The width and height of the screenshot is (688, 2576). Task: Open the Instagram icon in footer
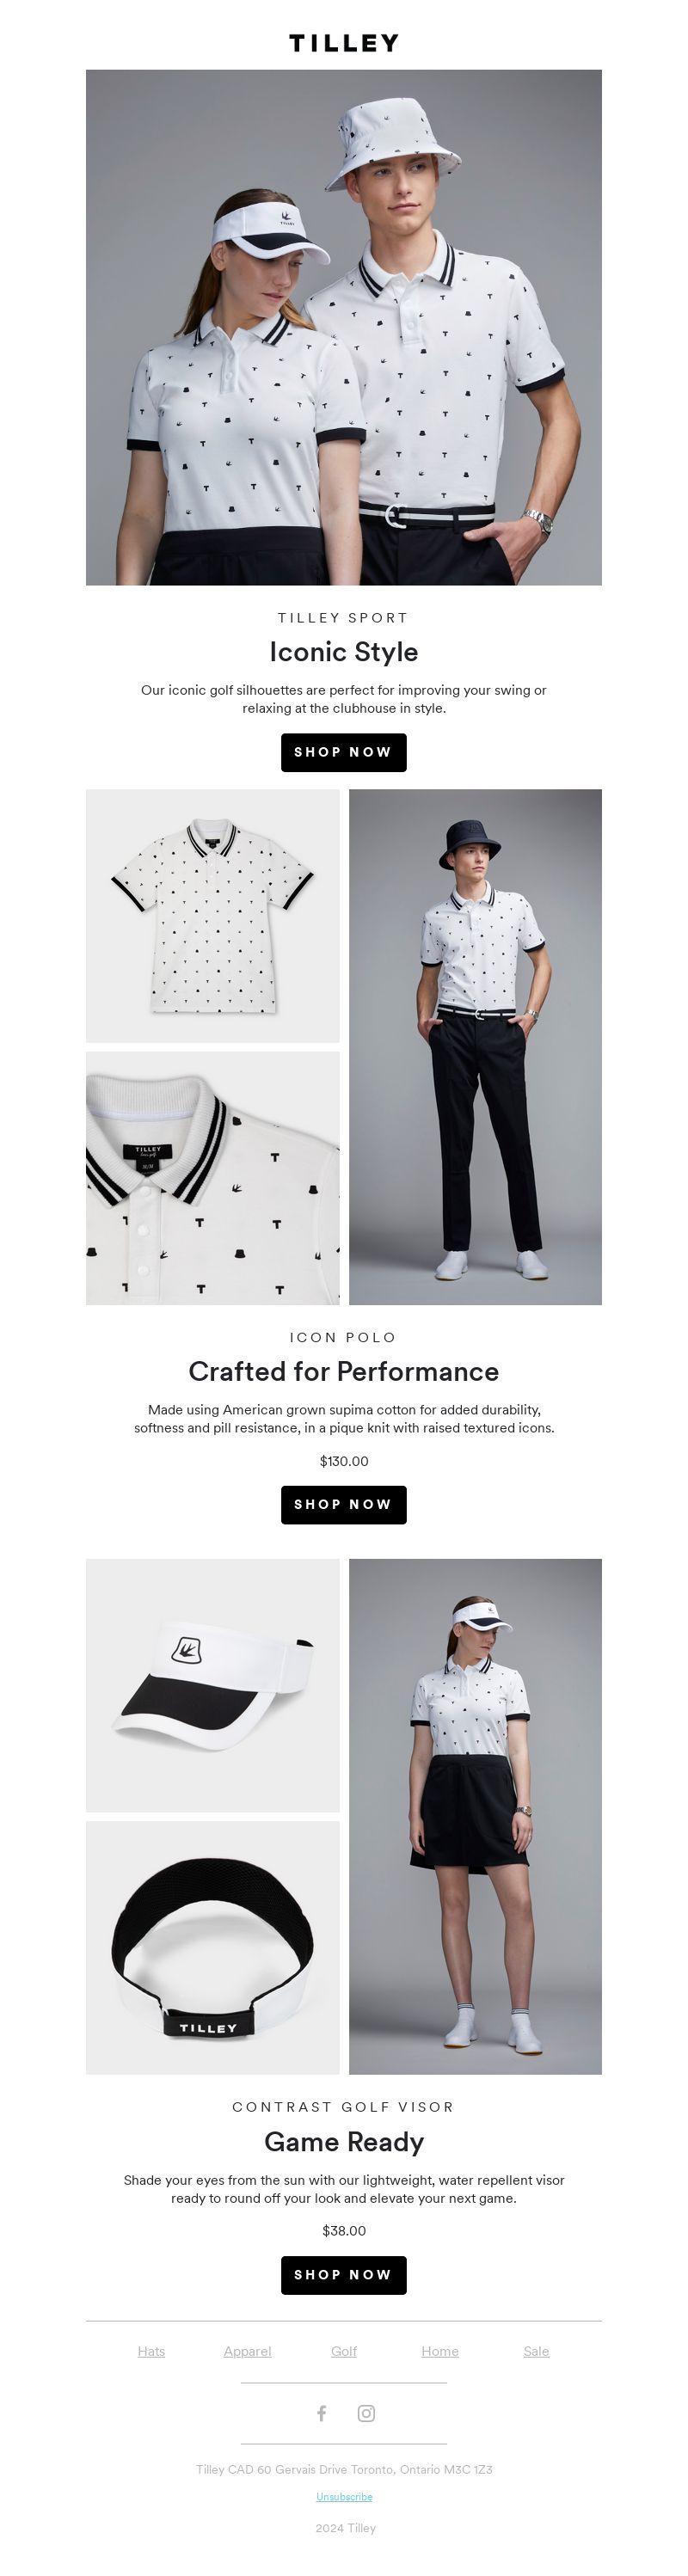click(366, 2413)
